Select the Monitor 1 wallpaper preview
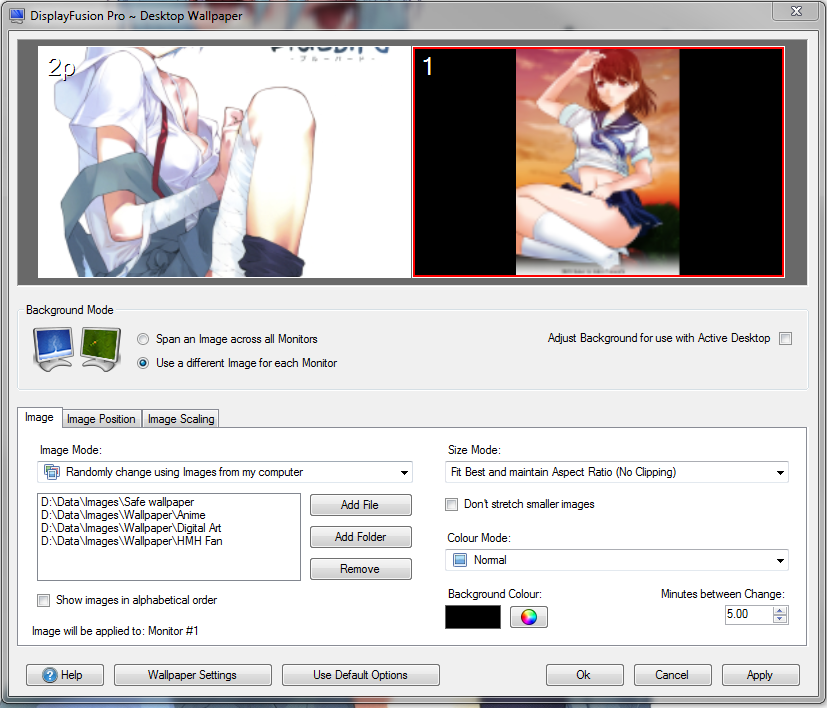 coord(598,162)
